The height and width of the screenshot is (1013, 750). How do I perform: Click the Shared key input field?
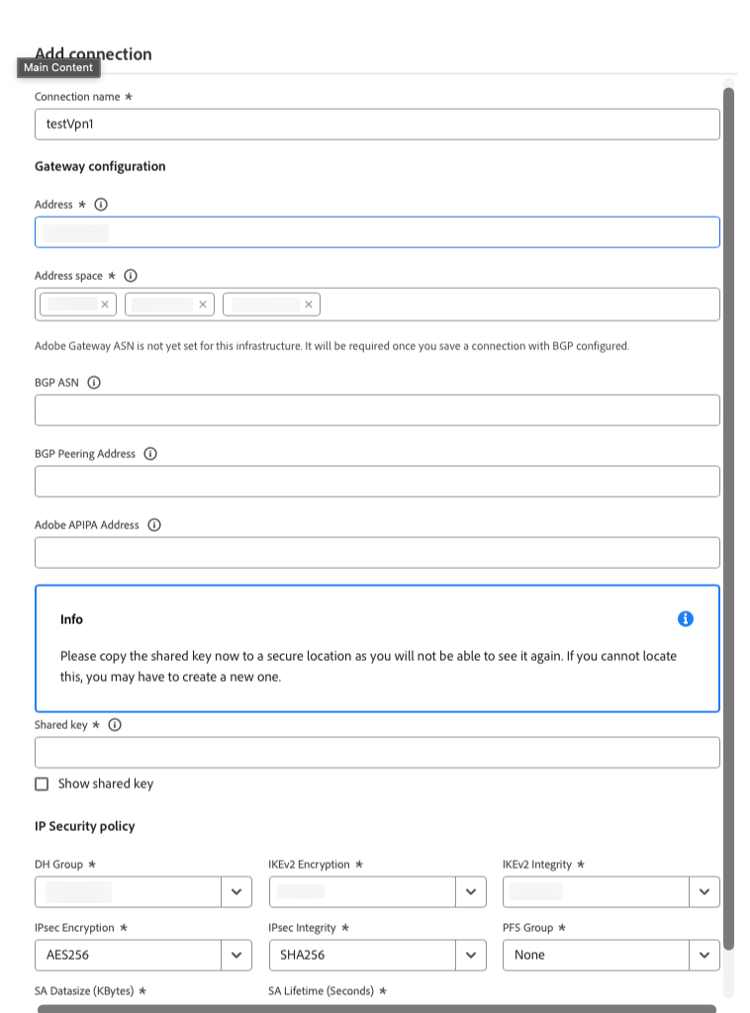pyautogui.click(x=377, y=753)
